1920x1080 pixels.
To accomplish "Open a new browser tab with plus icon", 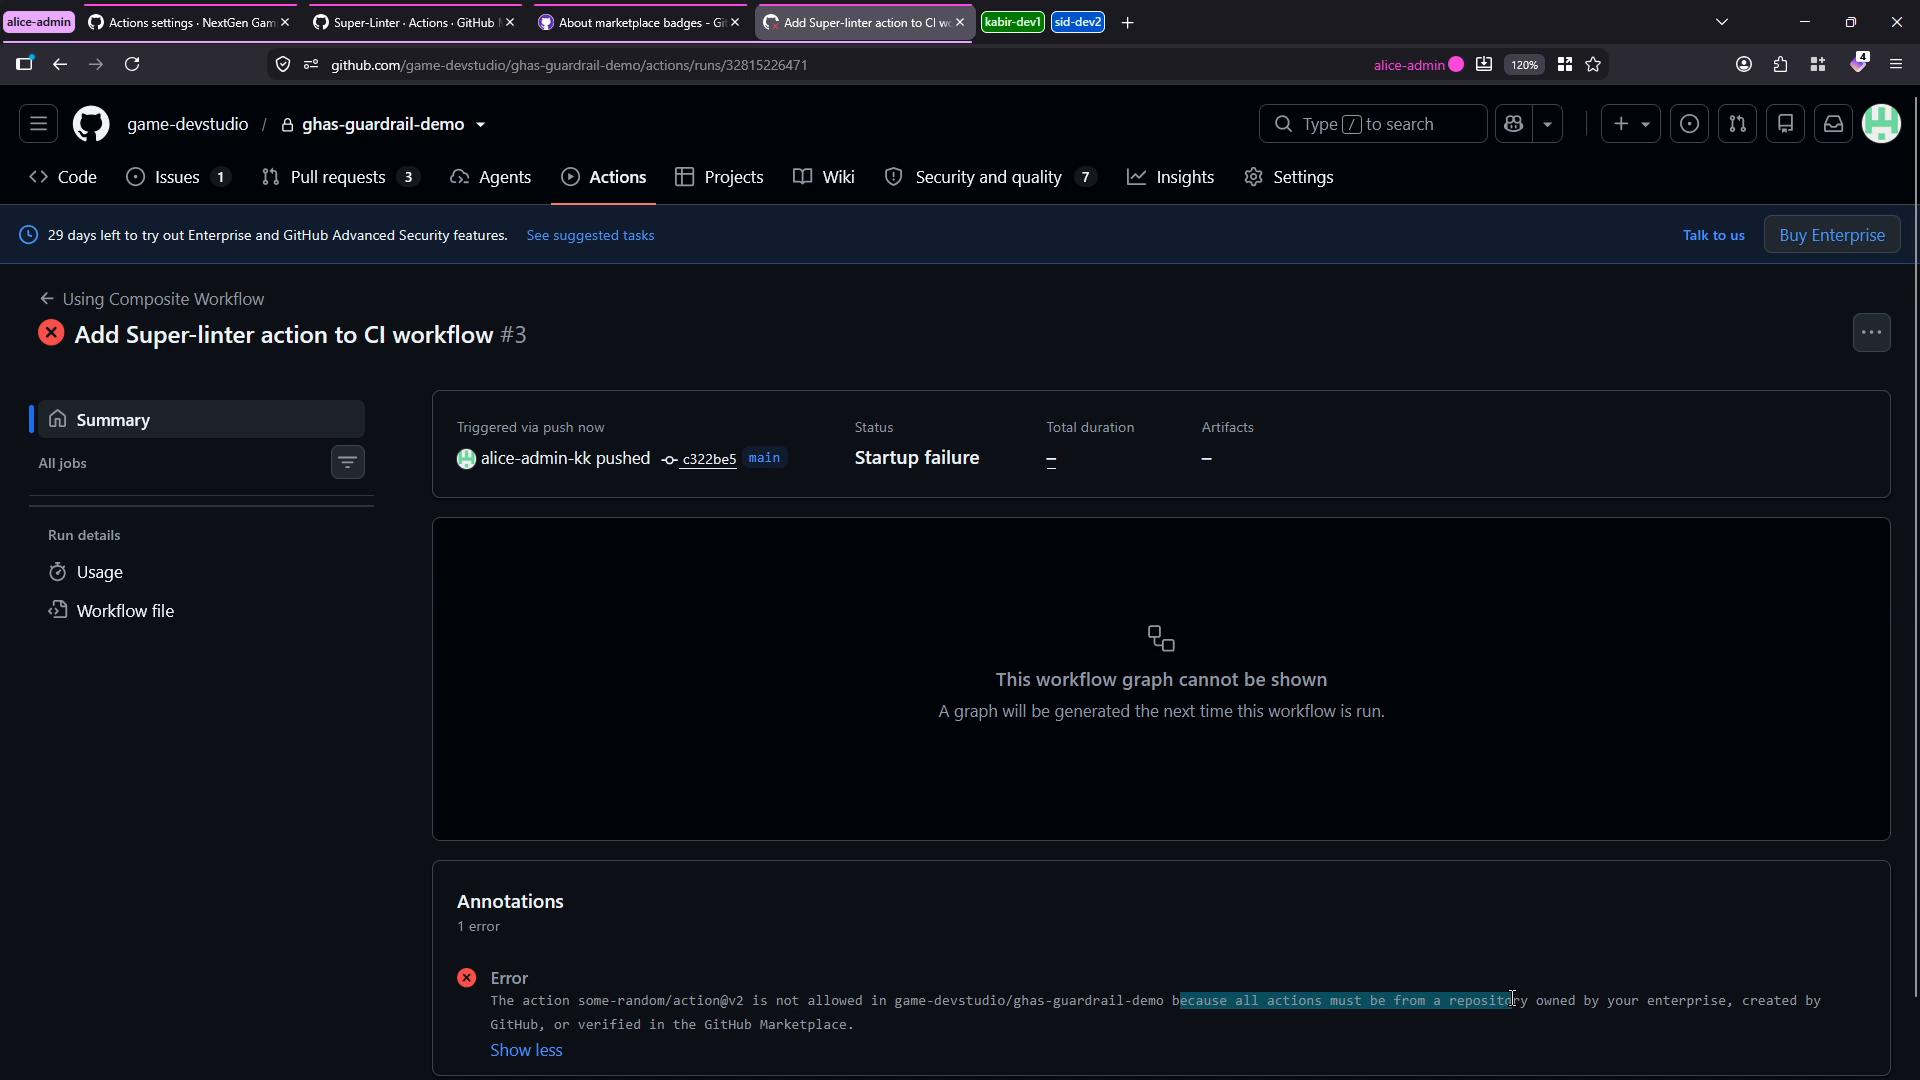I will [x=1127, y=22].
